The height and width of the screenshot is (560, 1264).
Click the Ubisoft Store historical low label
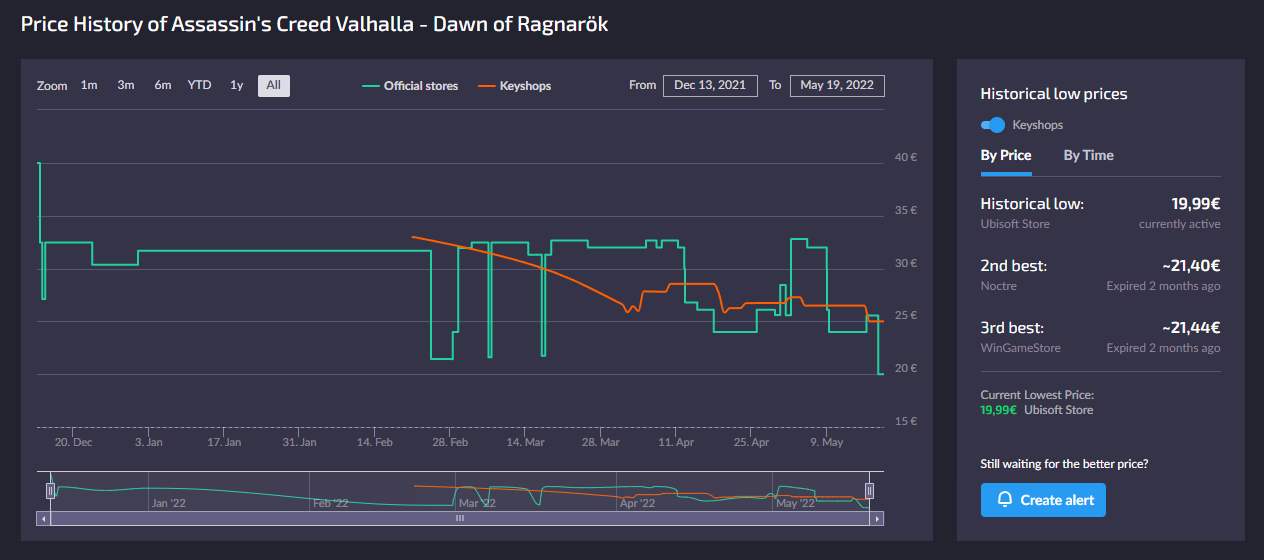click(1015, 224)
